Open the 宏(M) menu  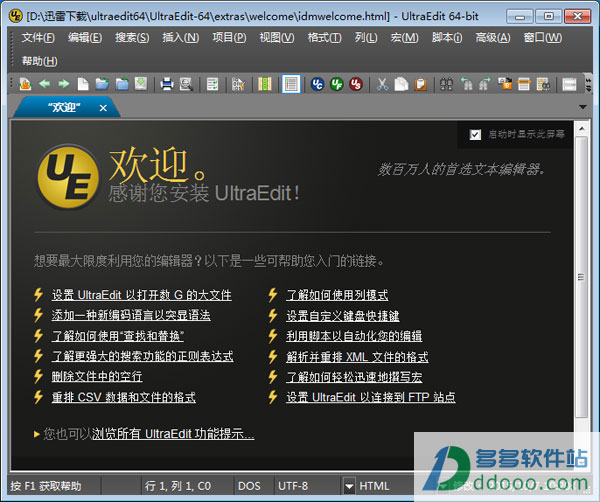click(404, 37)
